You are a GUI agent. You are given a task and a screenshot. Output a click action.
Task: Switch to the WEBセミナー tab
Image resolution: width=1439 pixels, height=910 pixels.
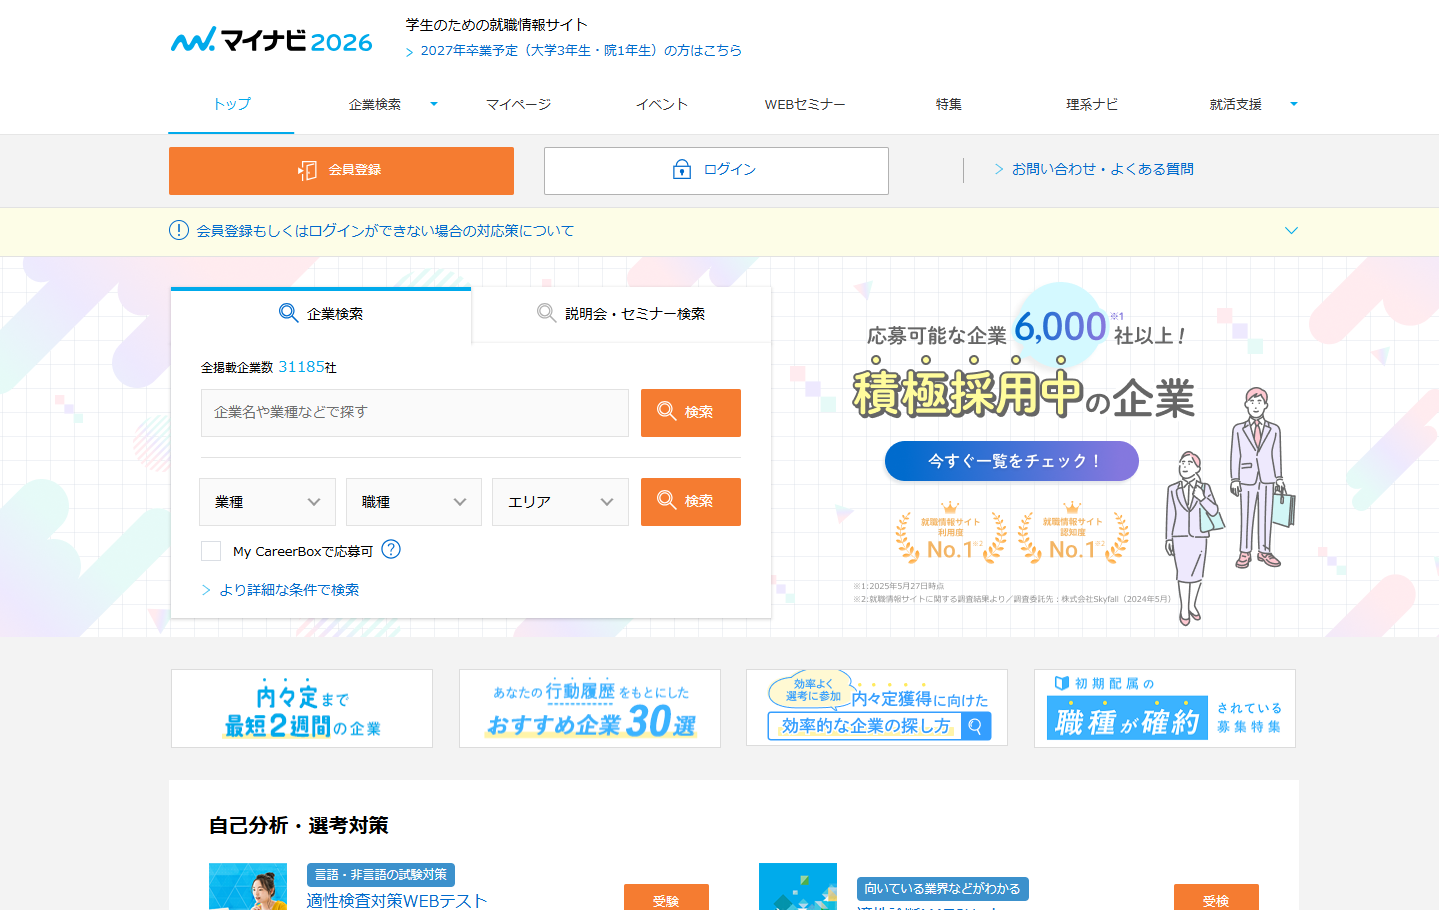click(x=804, y=103)
